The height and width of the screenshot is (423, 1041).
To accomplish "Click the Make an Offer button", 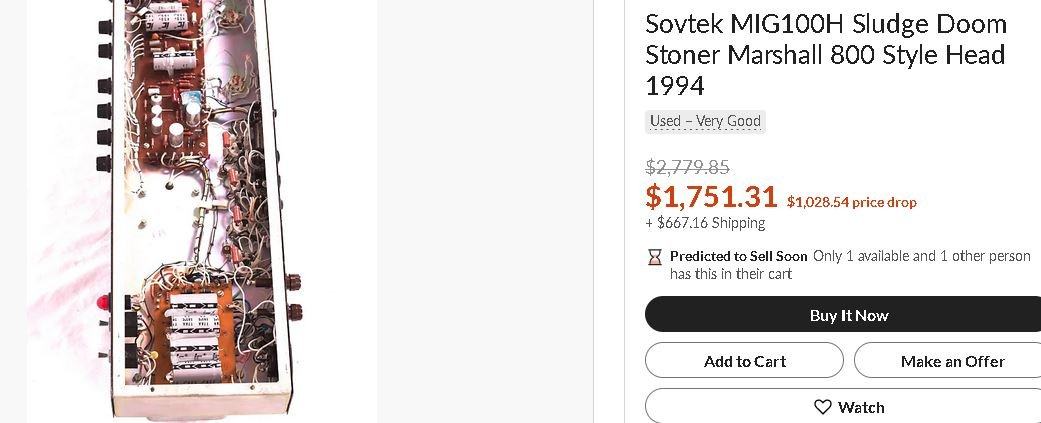I will tap(951, 361).
